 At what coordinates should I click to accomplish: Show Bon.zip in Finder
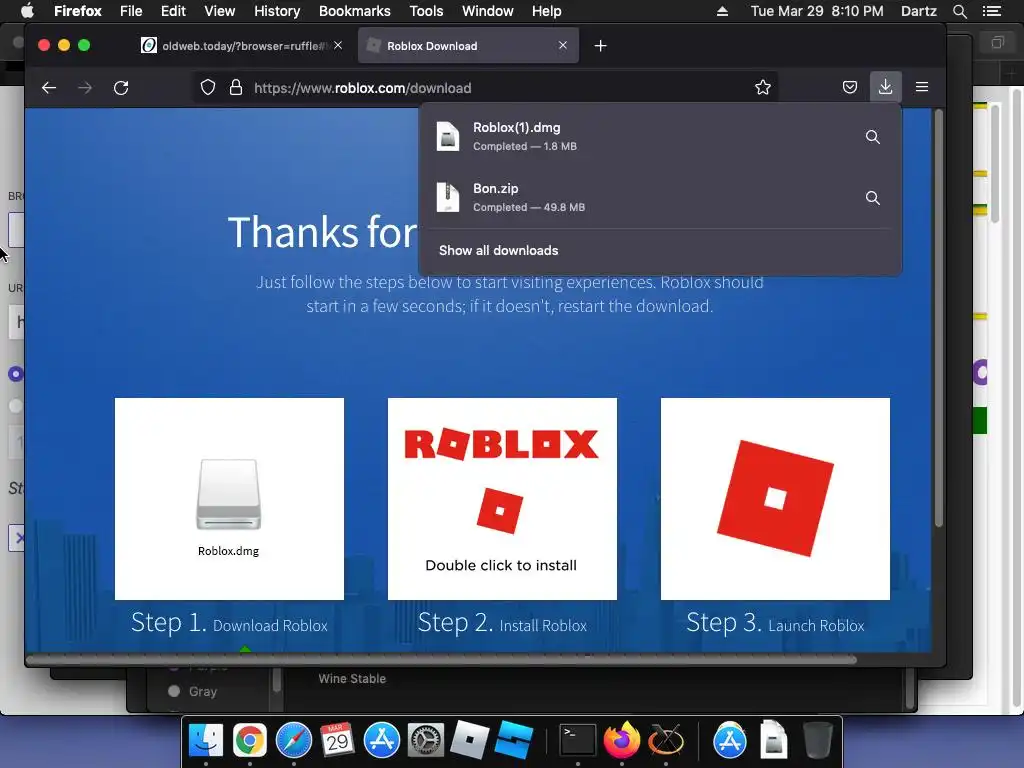tap(872, 197)
